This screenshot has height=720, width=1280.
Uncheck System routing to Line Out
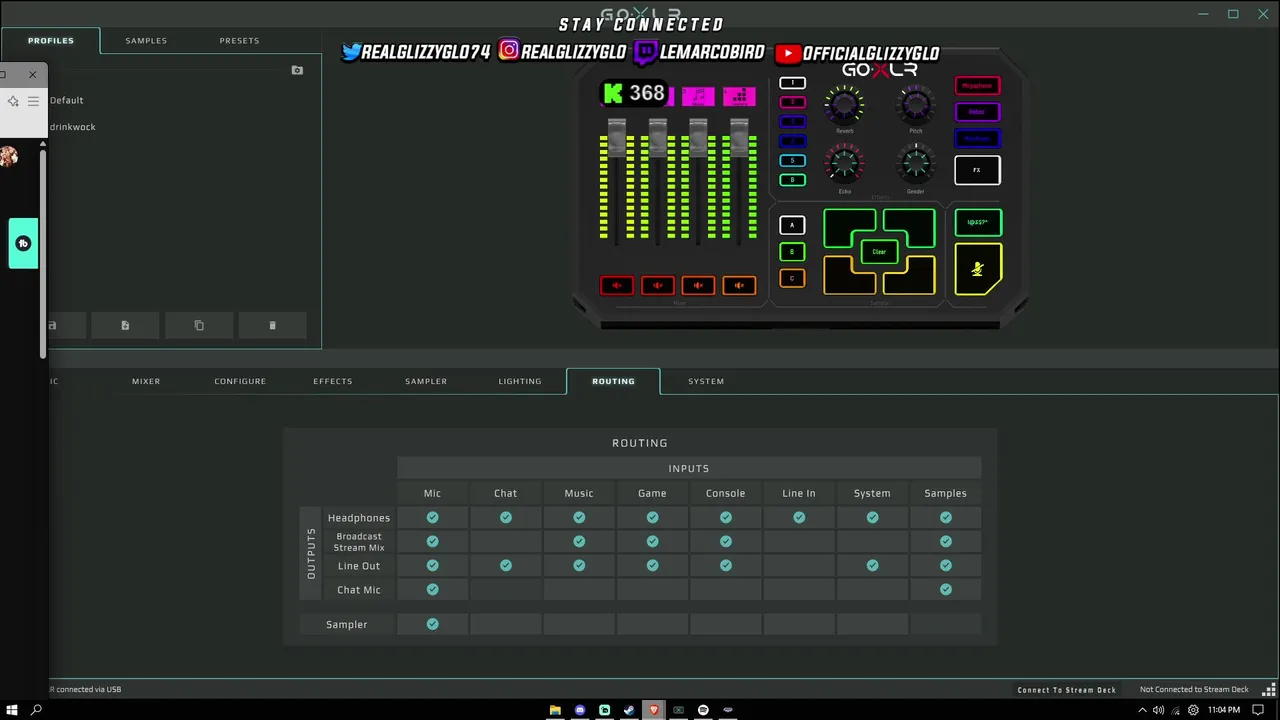[x=872, y=565]
